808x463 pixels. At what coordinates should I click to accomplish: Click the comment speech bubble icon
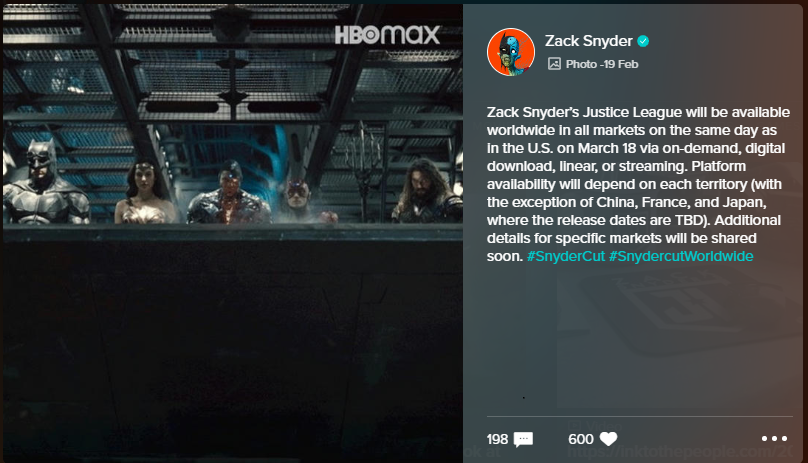523,439
